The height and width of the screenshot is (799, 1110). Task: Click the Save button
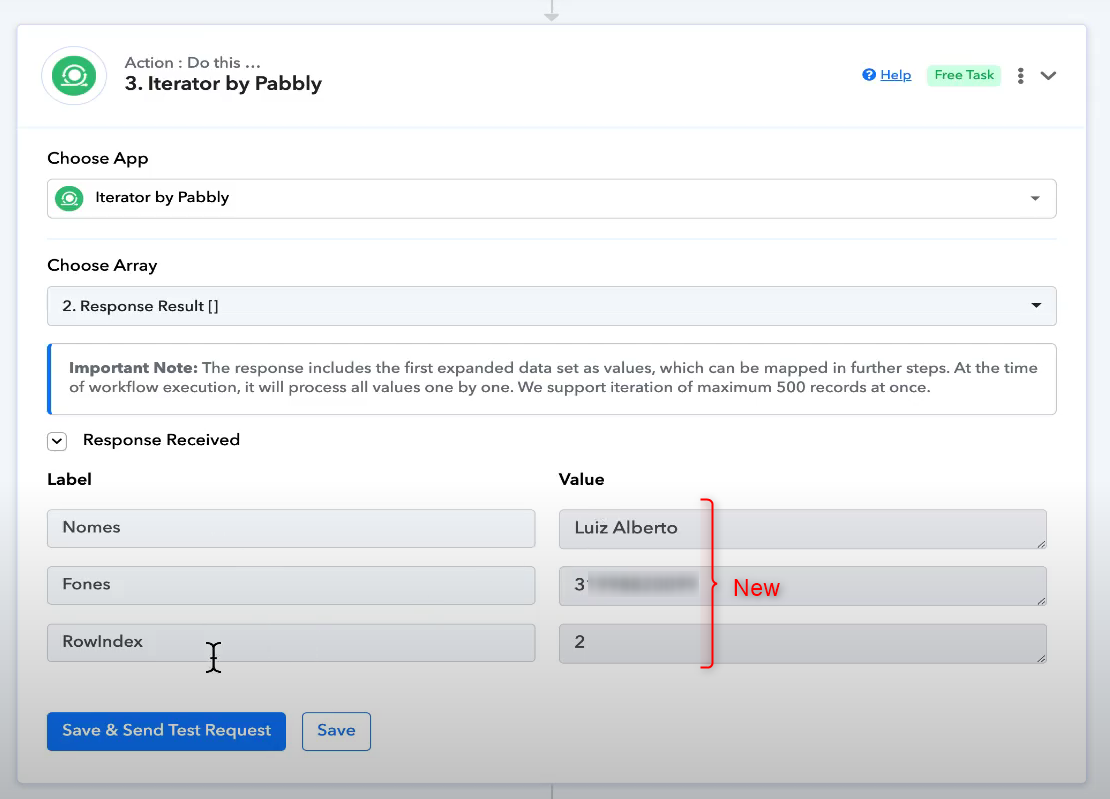tap(336, 731)
